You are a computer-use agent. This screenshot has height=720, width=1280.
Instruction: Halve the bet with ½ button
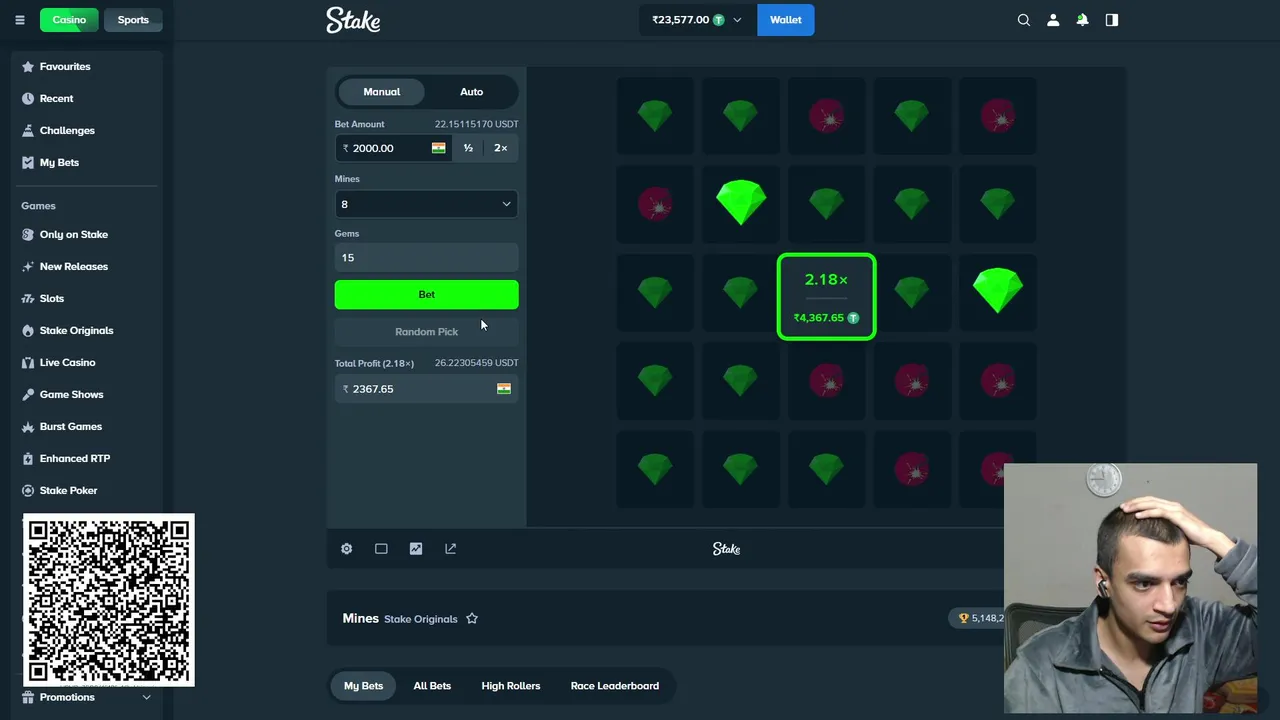468,148
